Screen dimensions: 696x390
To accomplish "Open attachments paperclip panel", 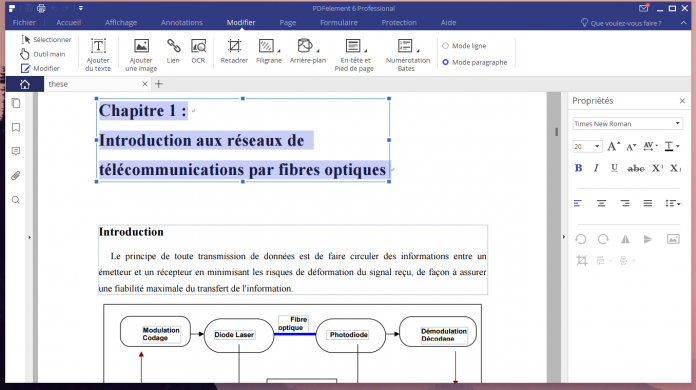I will click(x=16, y=176).
